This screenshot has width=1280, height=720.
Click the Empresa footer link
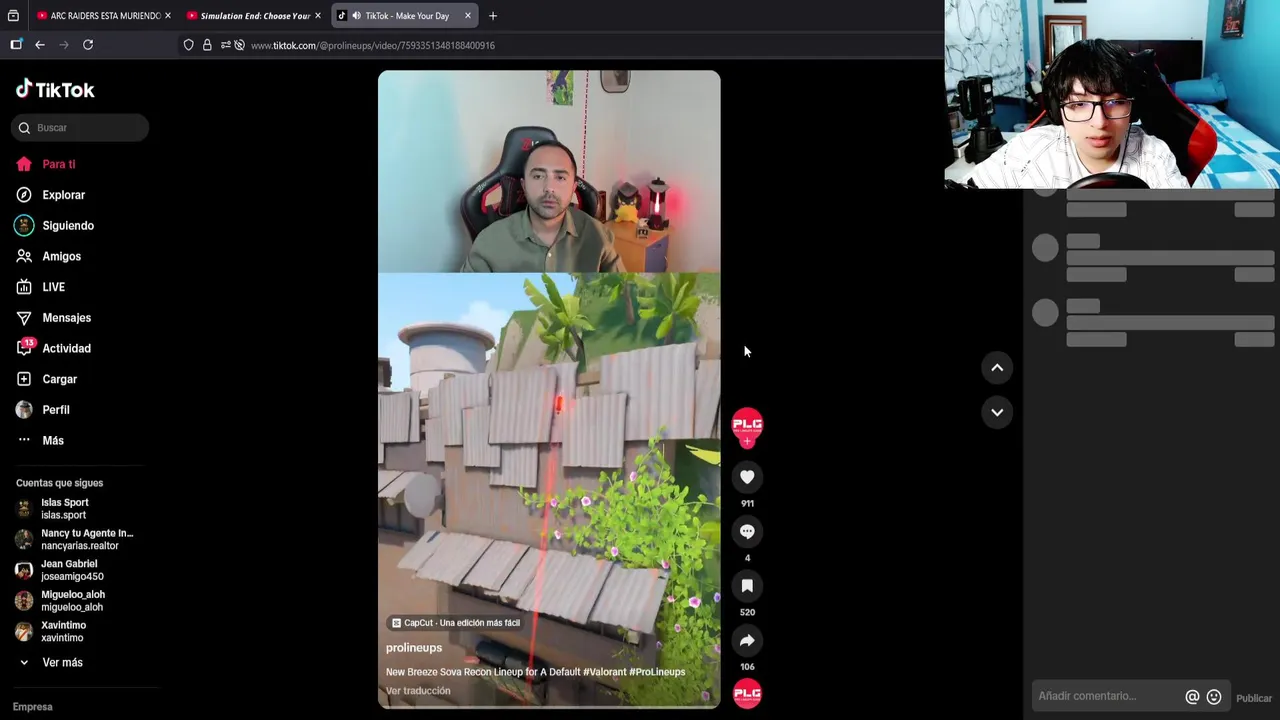pos(32,707)
